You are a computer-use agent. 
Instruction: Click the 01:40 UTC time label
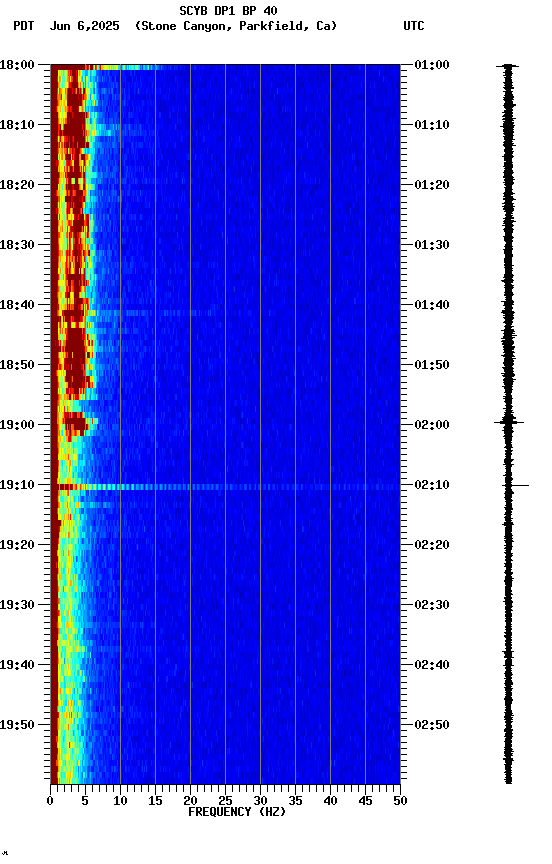pos(432,305)
